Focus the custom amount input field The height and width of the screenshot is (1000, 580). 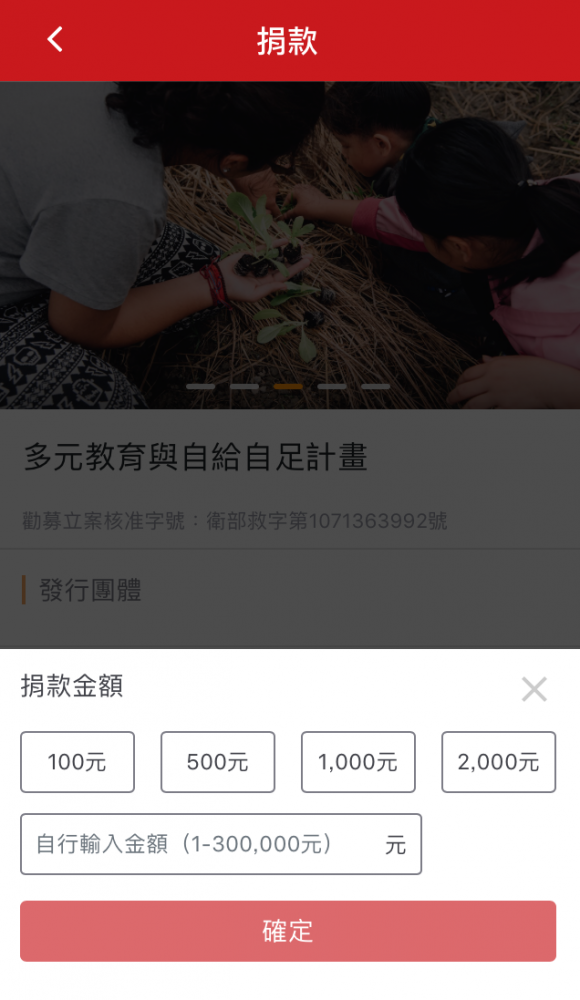click(x=221, y=844)
